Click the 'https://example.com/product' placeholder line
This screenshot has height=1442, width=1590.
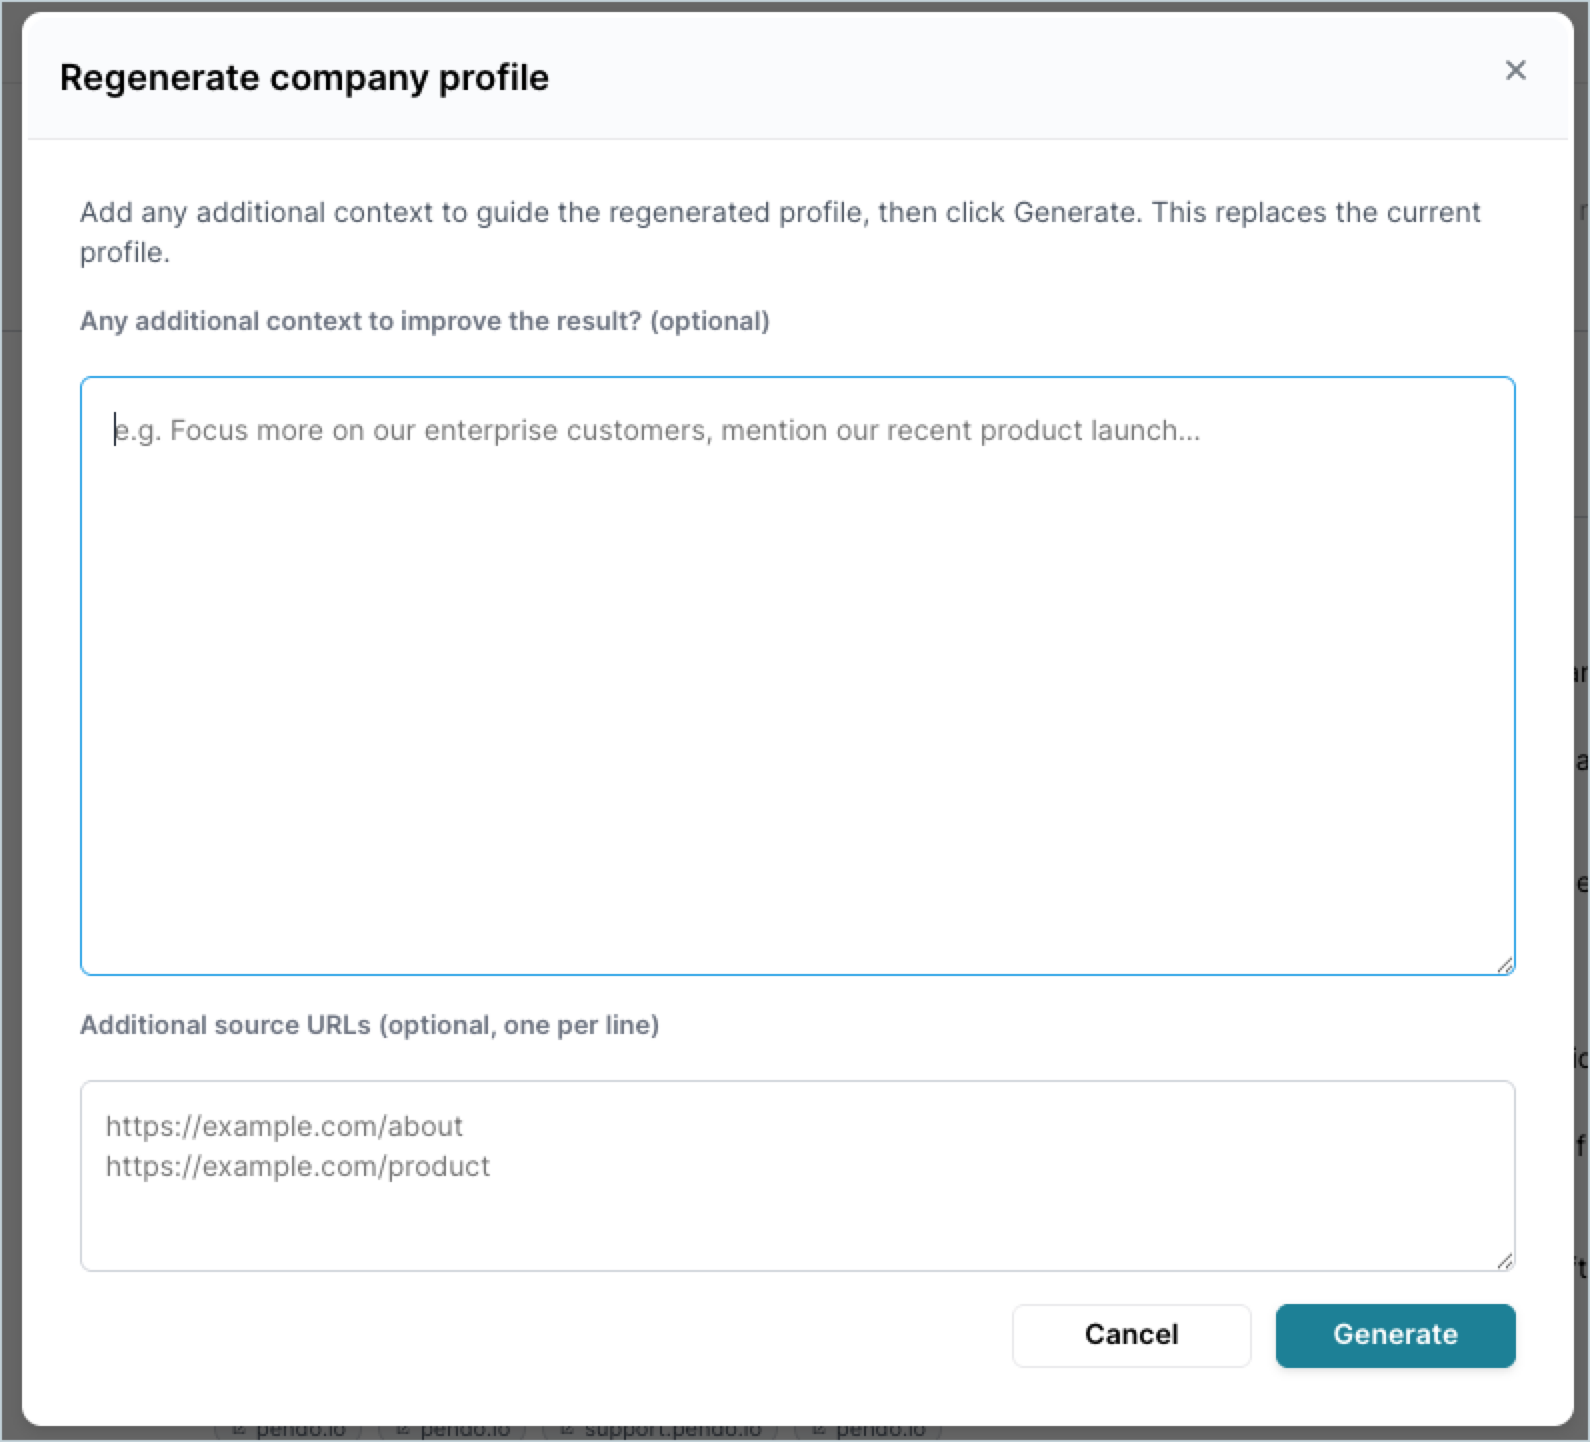pos(298,1166)
